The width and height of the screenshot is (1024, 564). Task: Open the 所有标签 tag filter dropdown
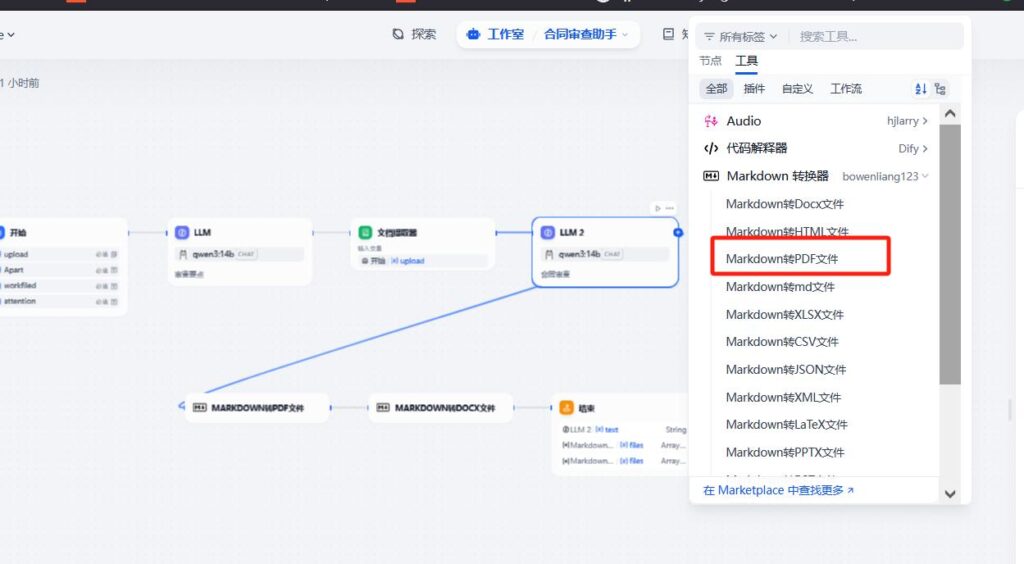(741, 36)
